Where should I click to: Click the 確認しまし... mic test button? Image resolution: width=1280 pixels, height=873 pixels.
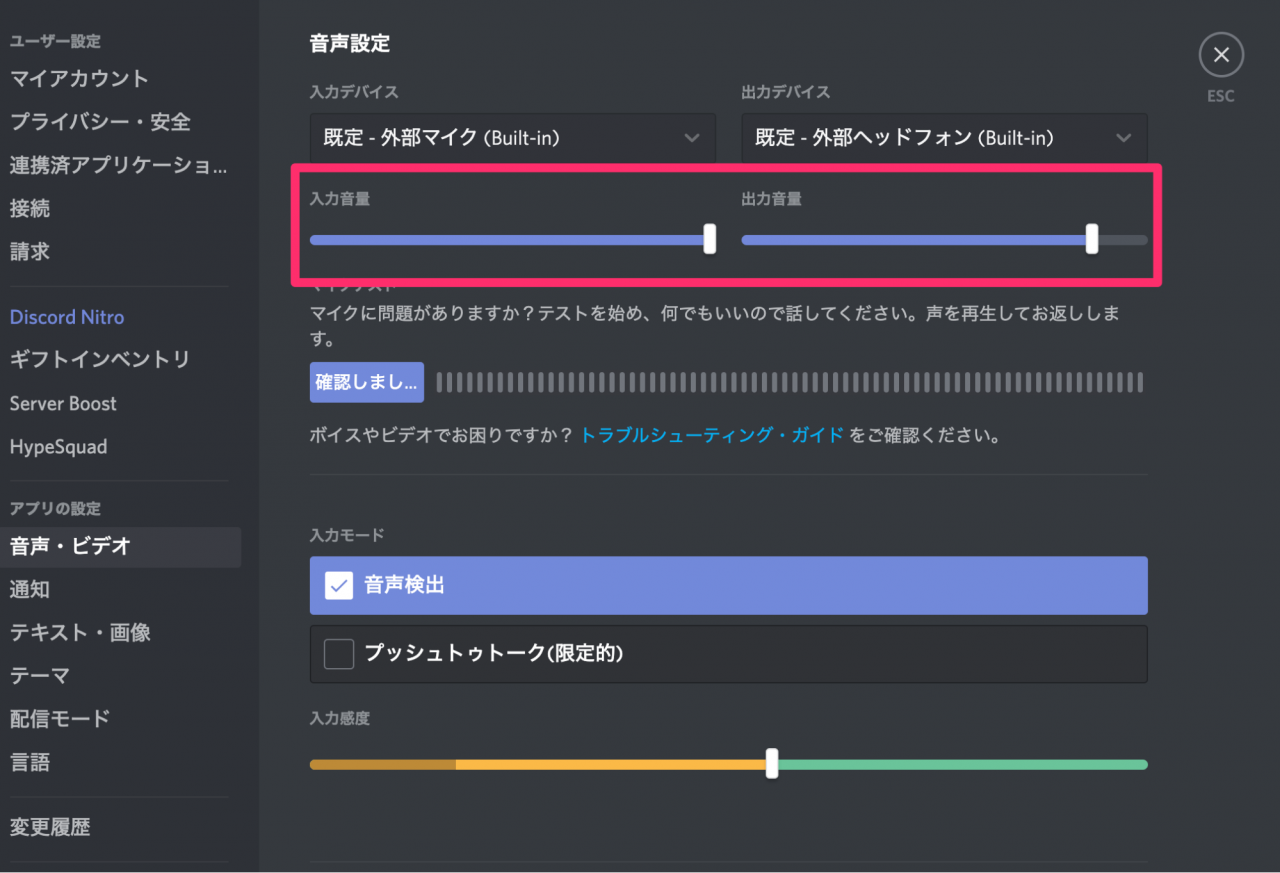tap(367, 382)
